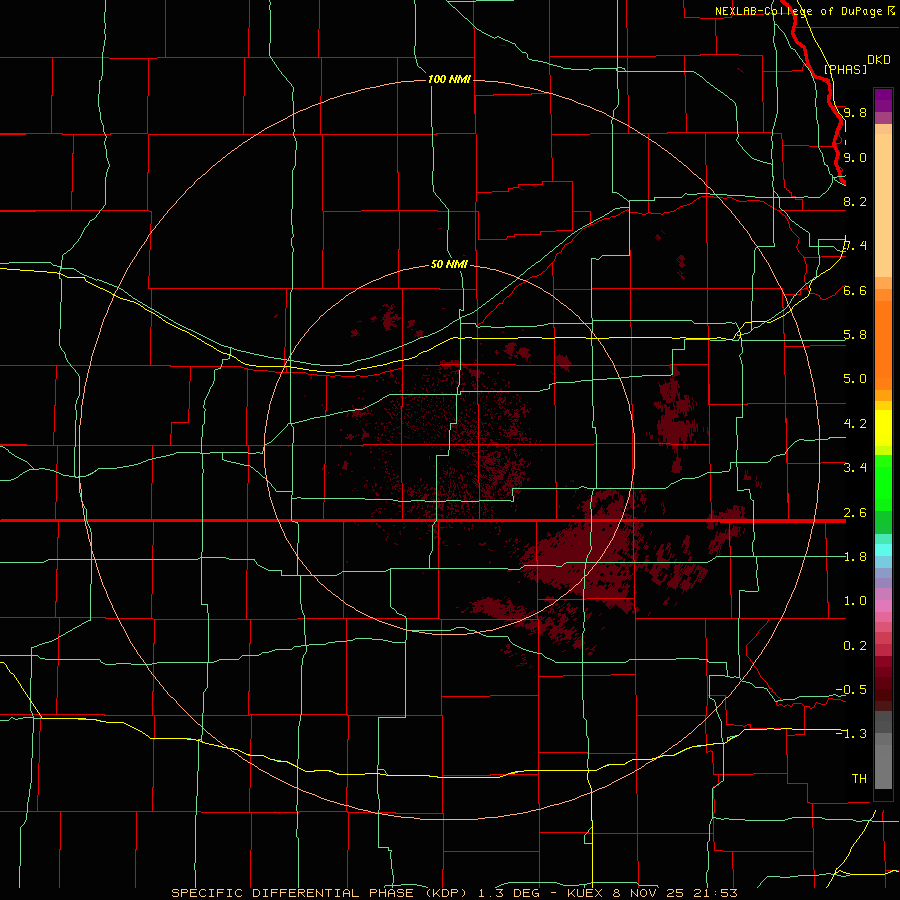Pick the purple segment atop the color bar
900x900 pixels.
[883, 100]
